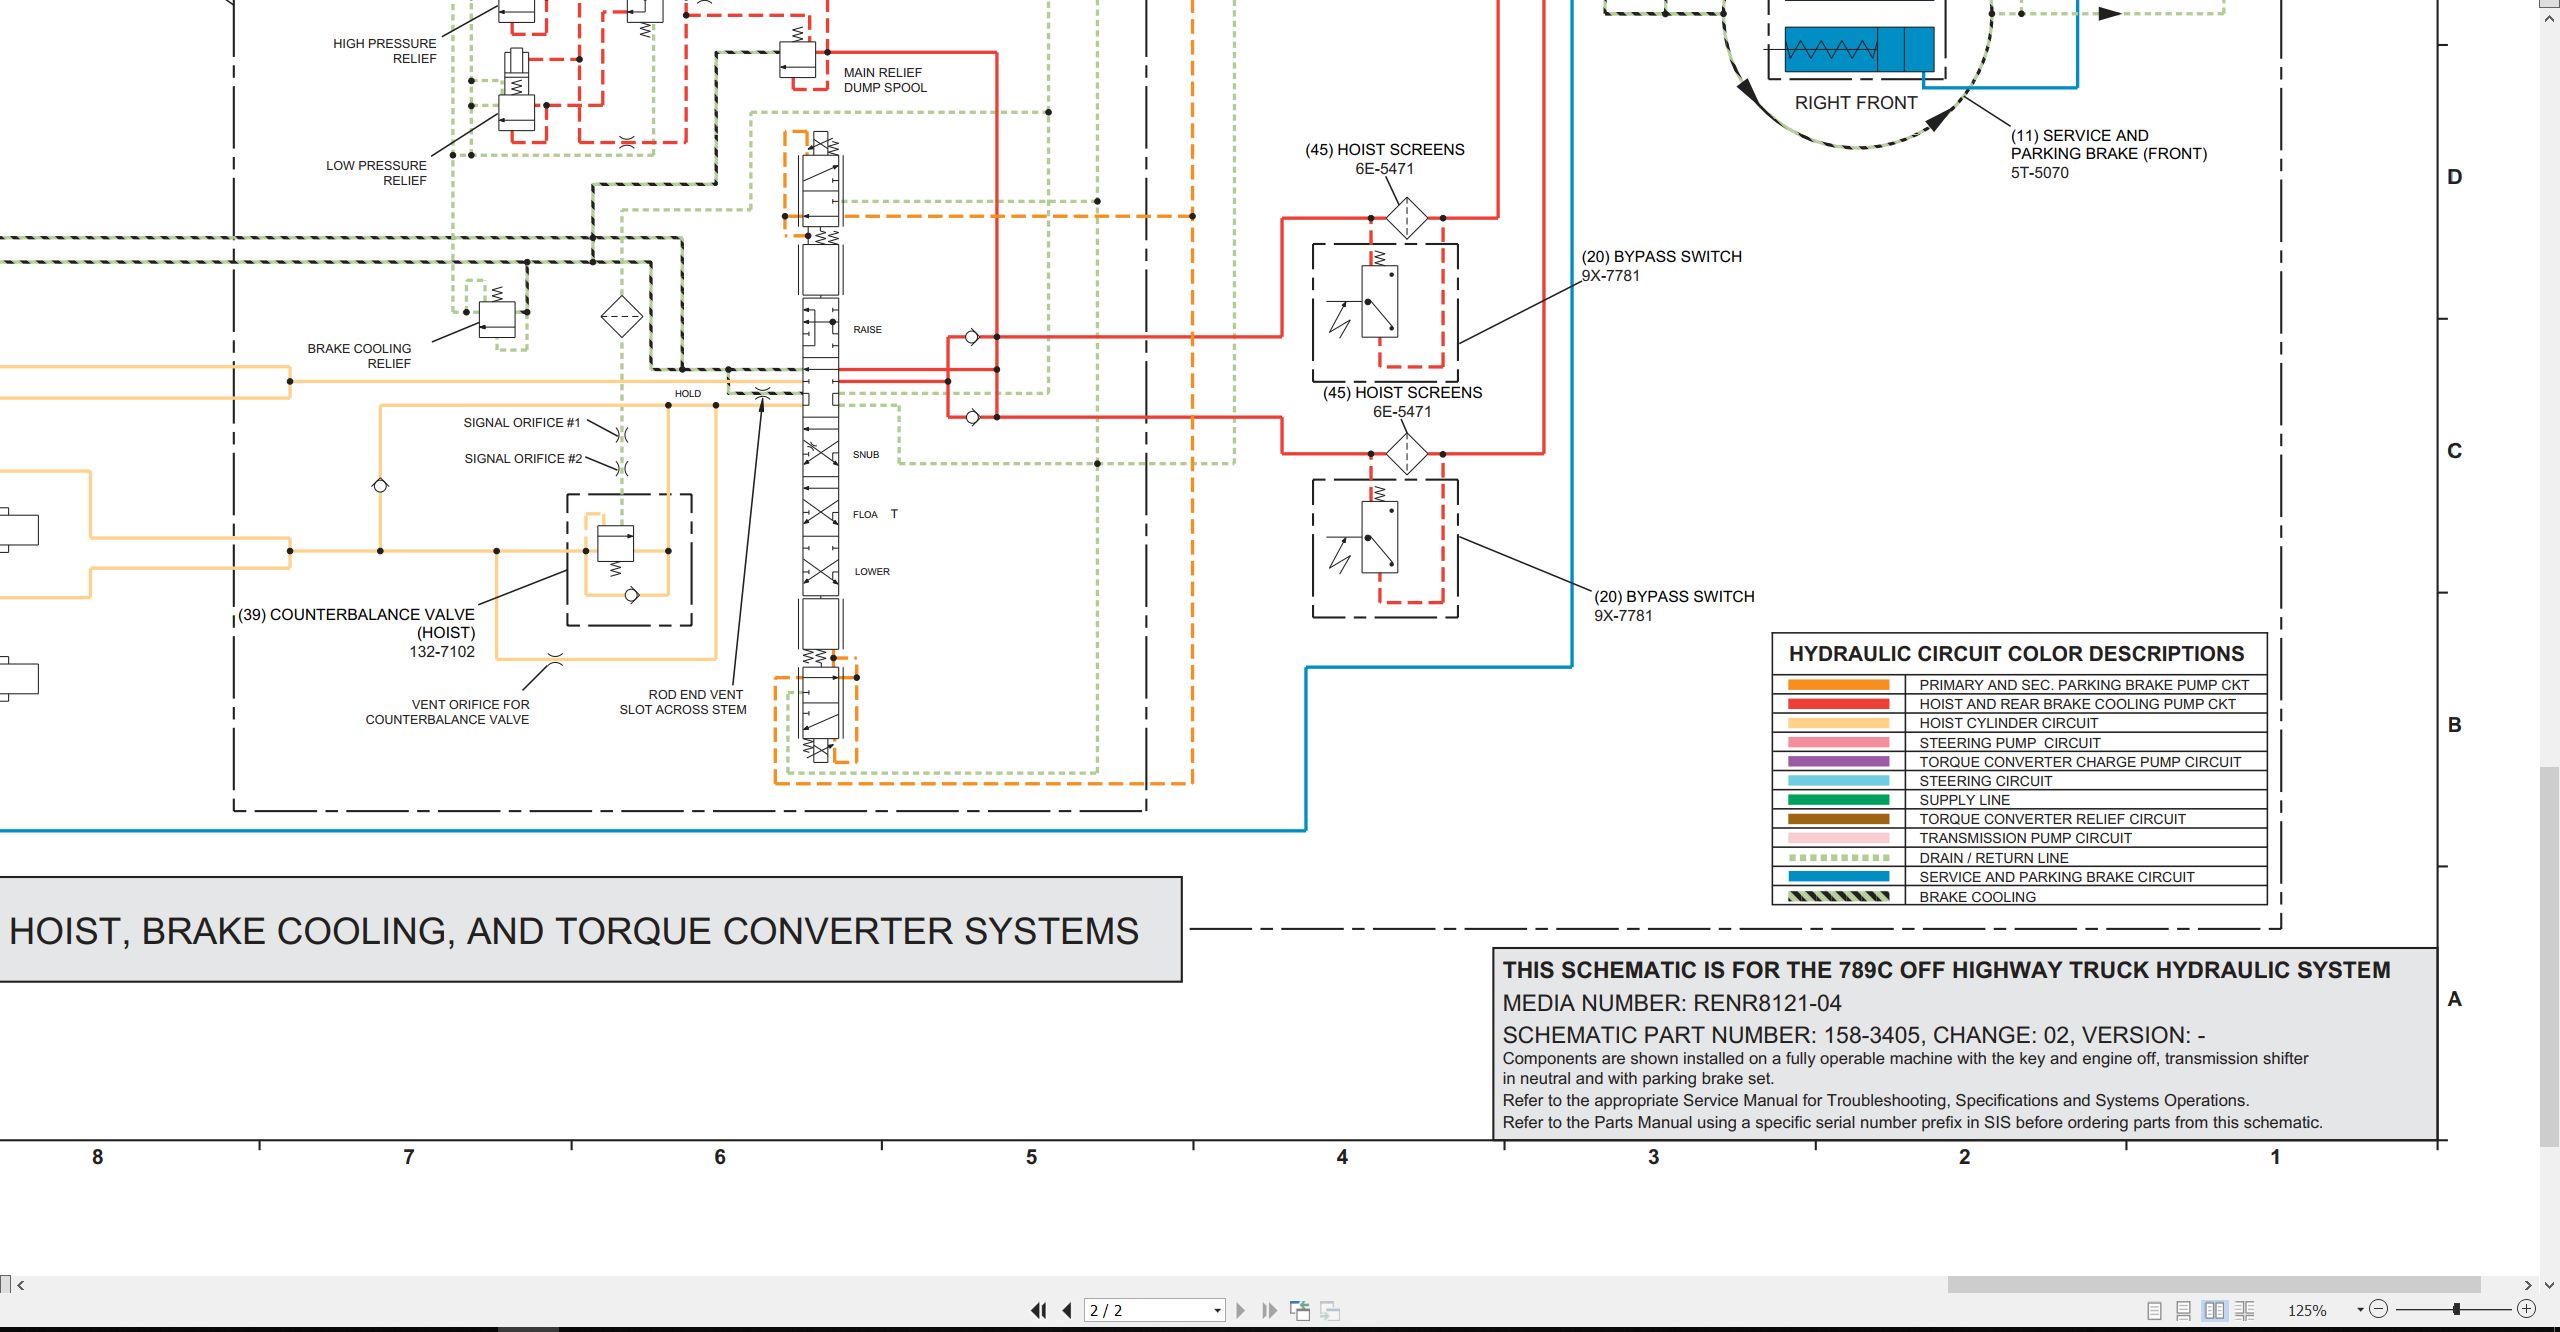Screen dimensions: 2560x1332
Task: Click the purple torque converter charge swatch
Action: coord(1838,762)
